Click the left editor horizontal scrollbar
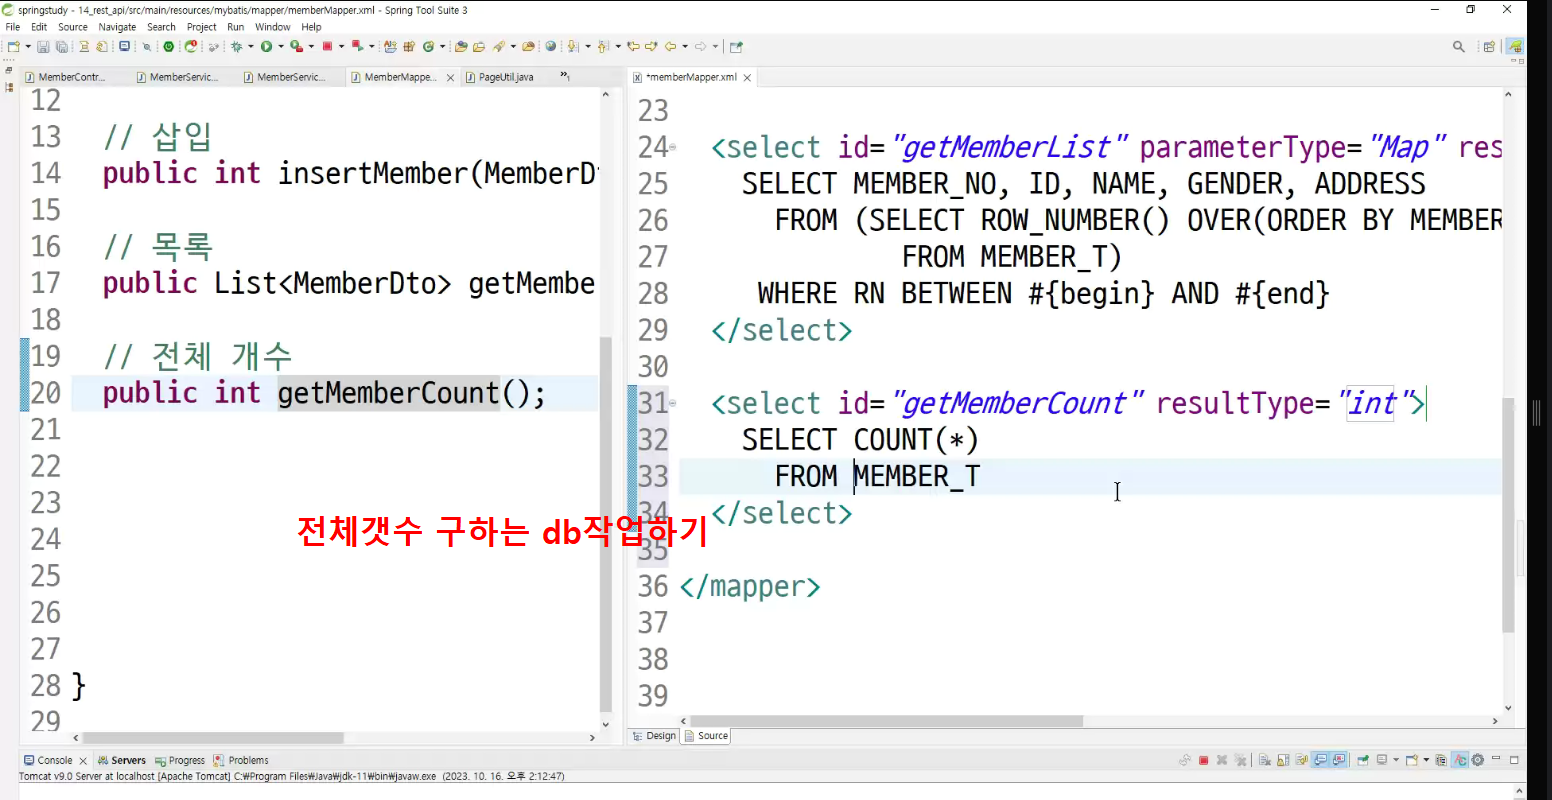1552x800 pixels. point(213,738)
